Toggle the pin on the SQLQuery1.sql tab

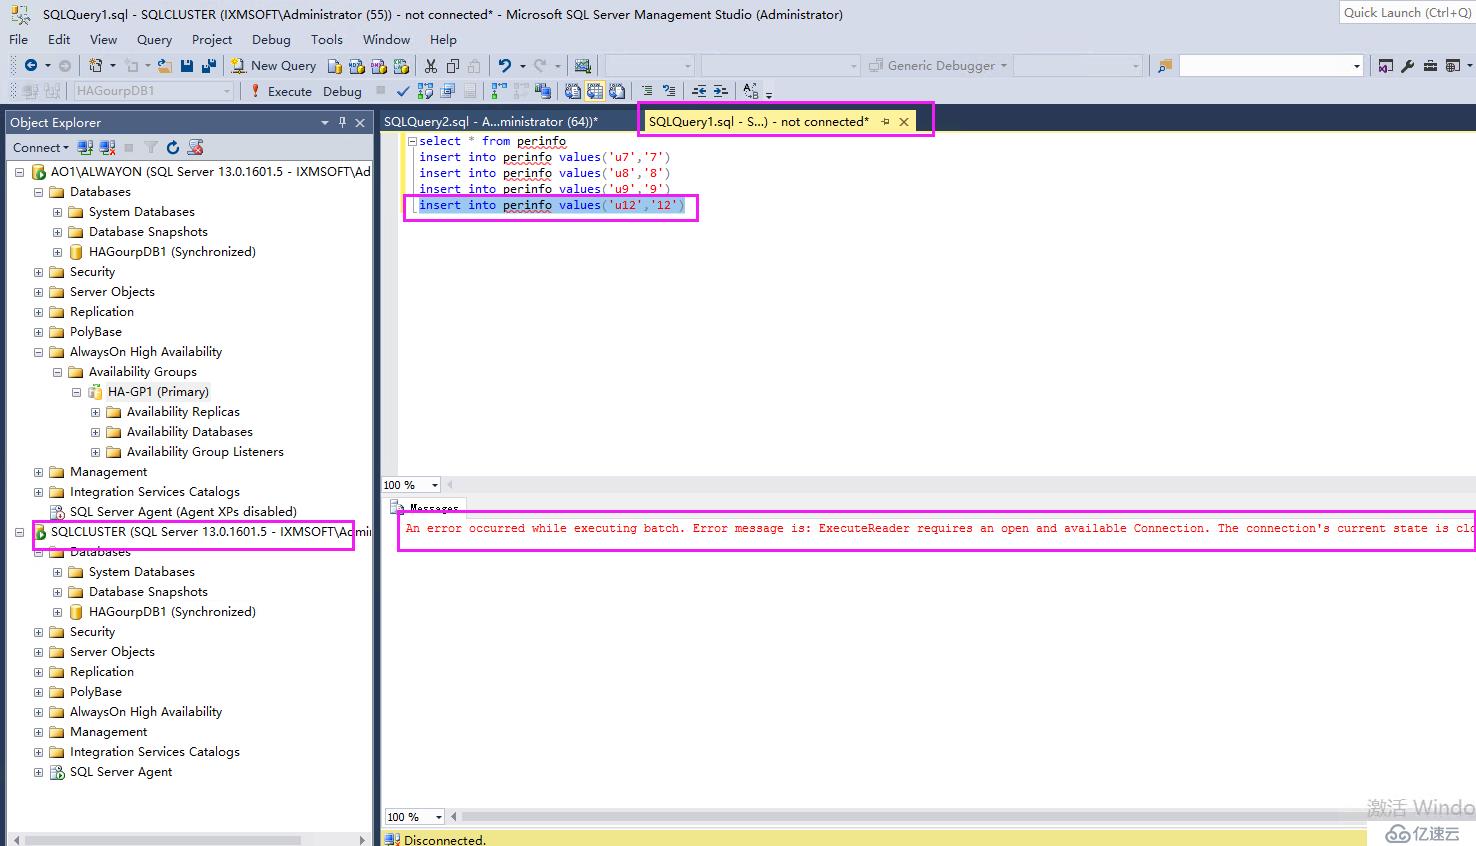tap(885, 122)
